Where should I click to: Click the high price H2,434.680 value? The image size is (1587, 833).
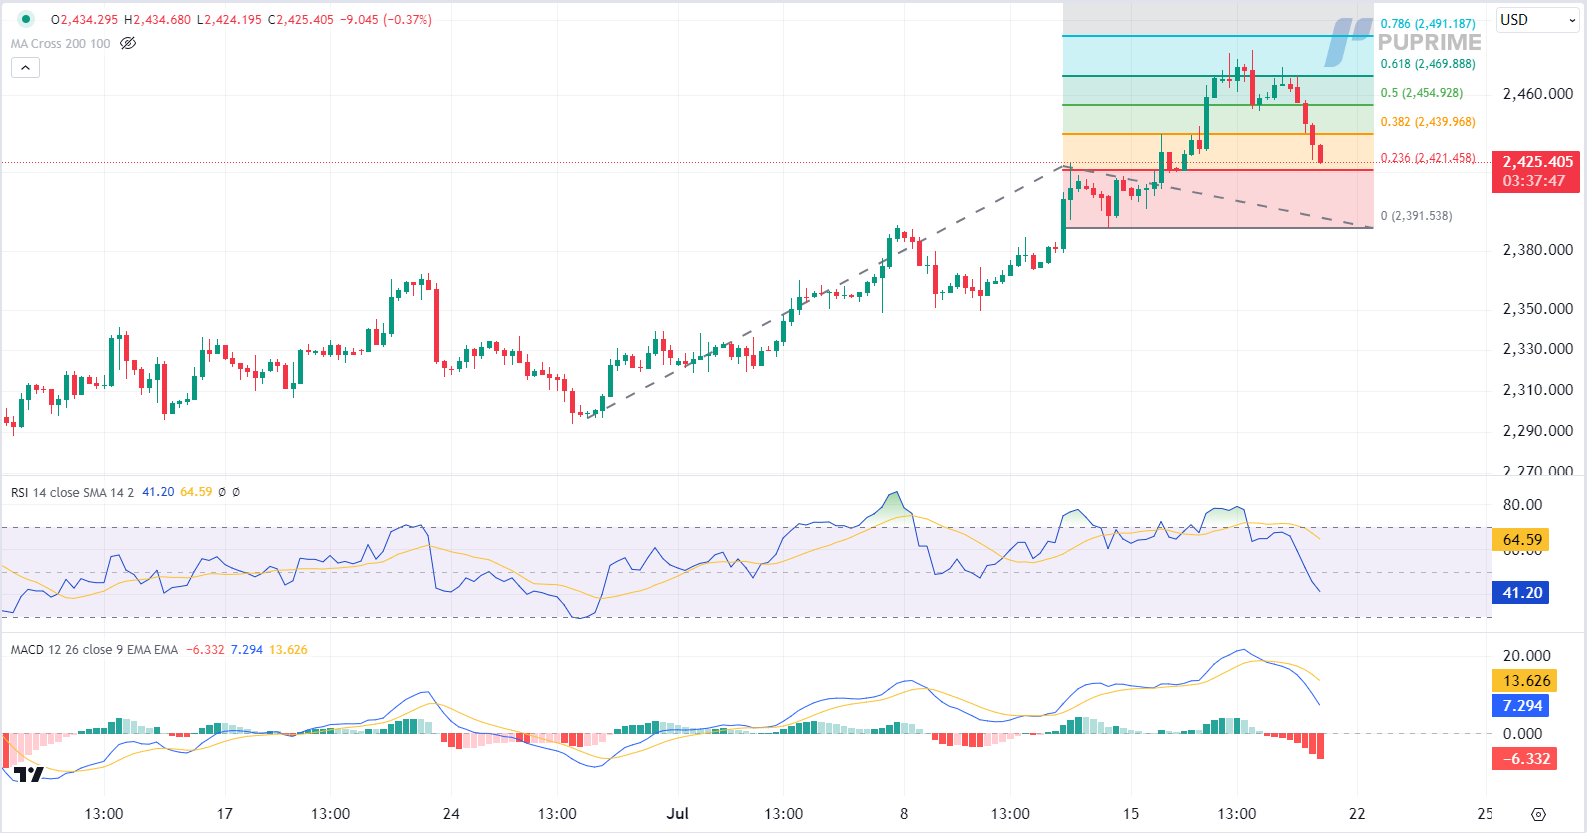[157, 19]
